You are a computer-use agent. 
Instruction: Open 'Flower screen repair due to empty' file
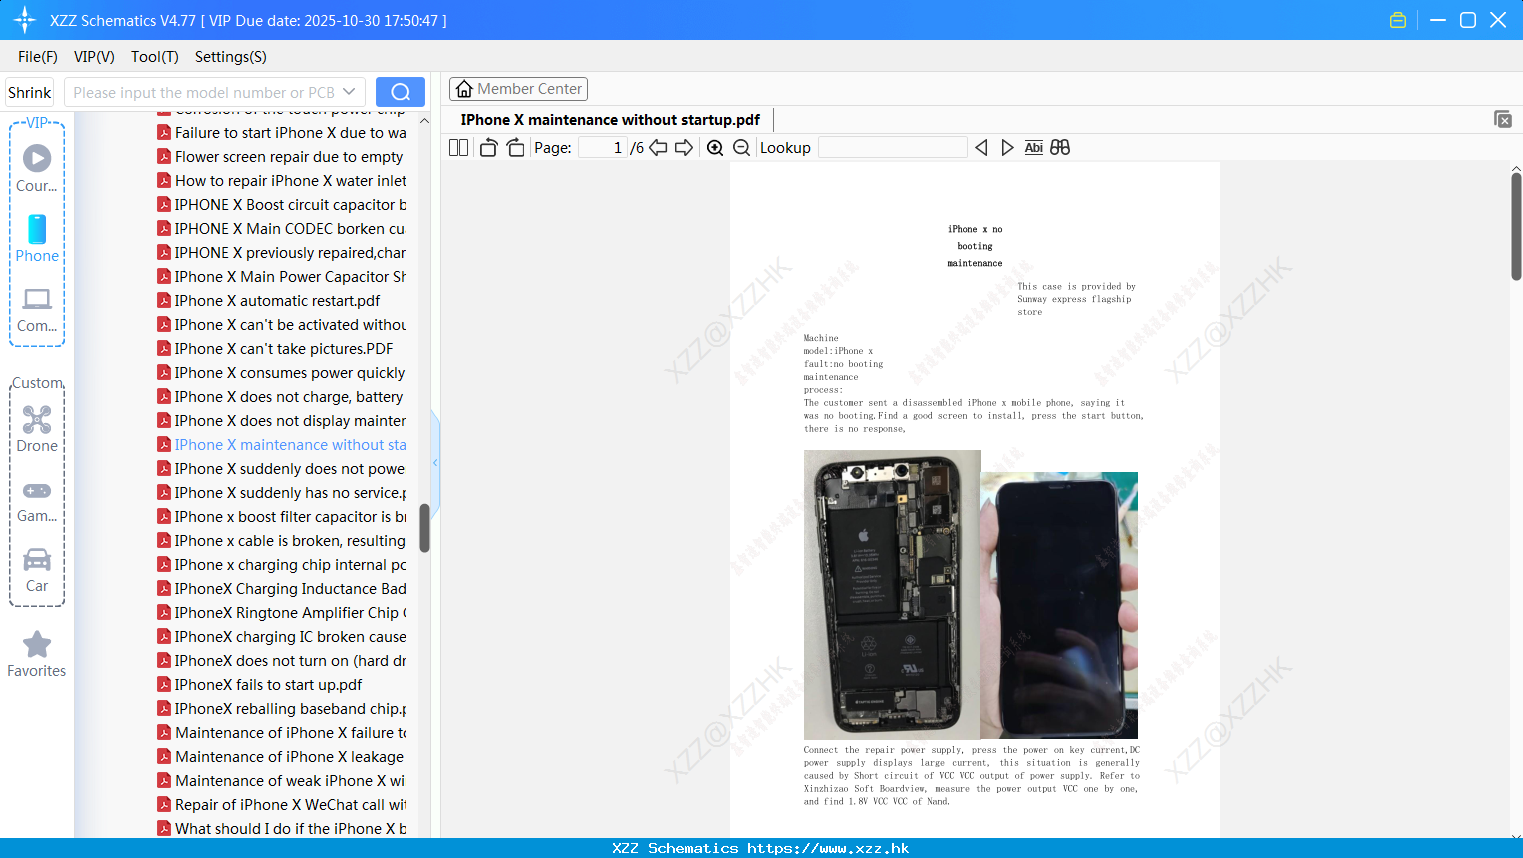[x=280, y=157]
